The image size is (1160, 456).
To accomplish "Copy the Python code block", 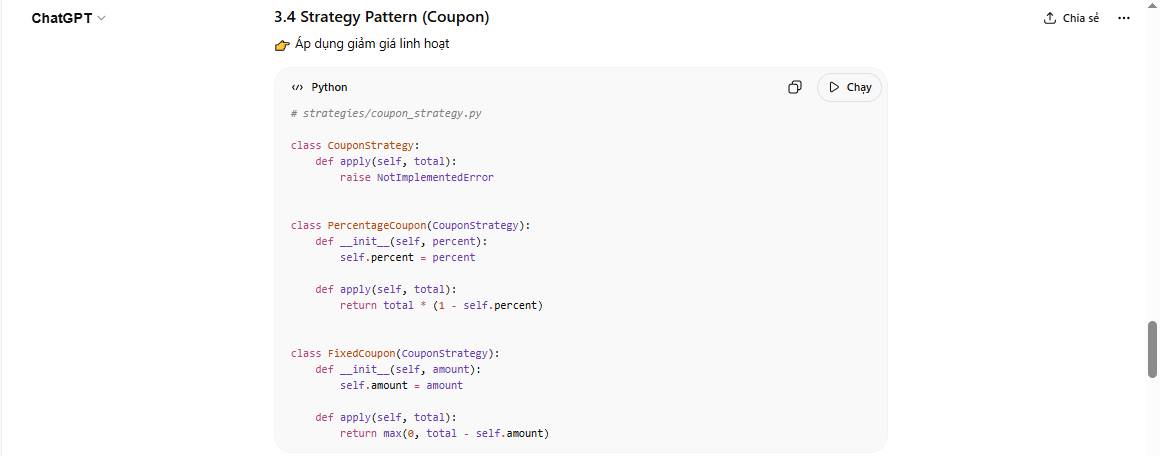I will pyautogui.click(x=795, y=87).
